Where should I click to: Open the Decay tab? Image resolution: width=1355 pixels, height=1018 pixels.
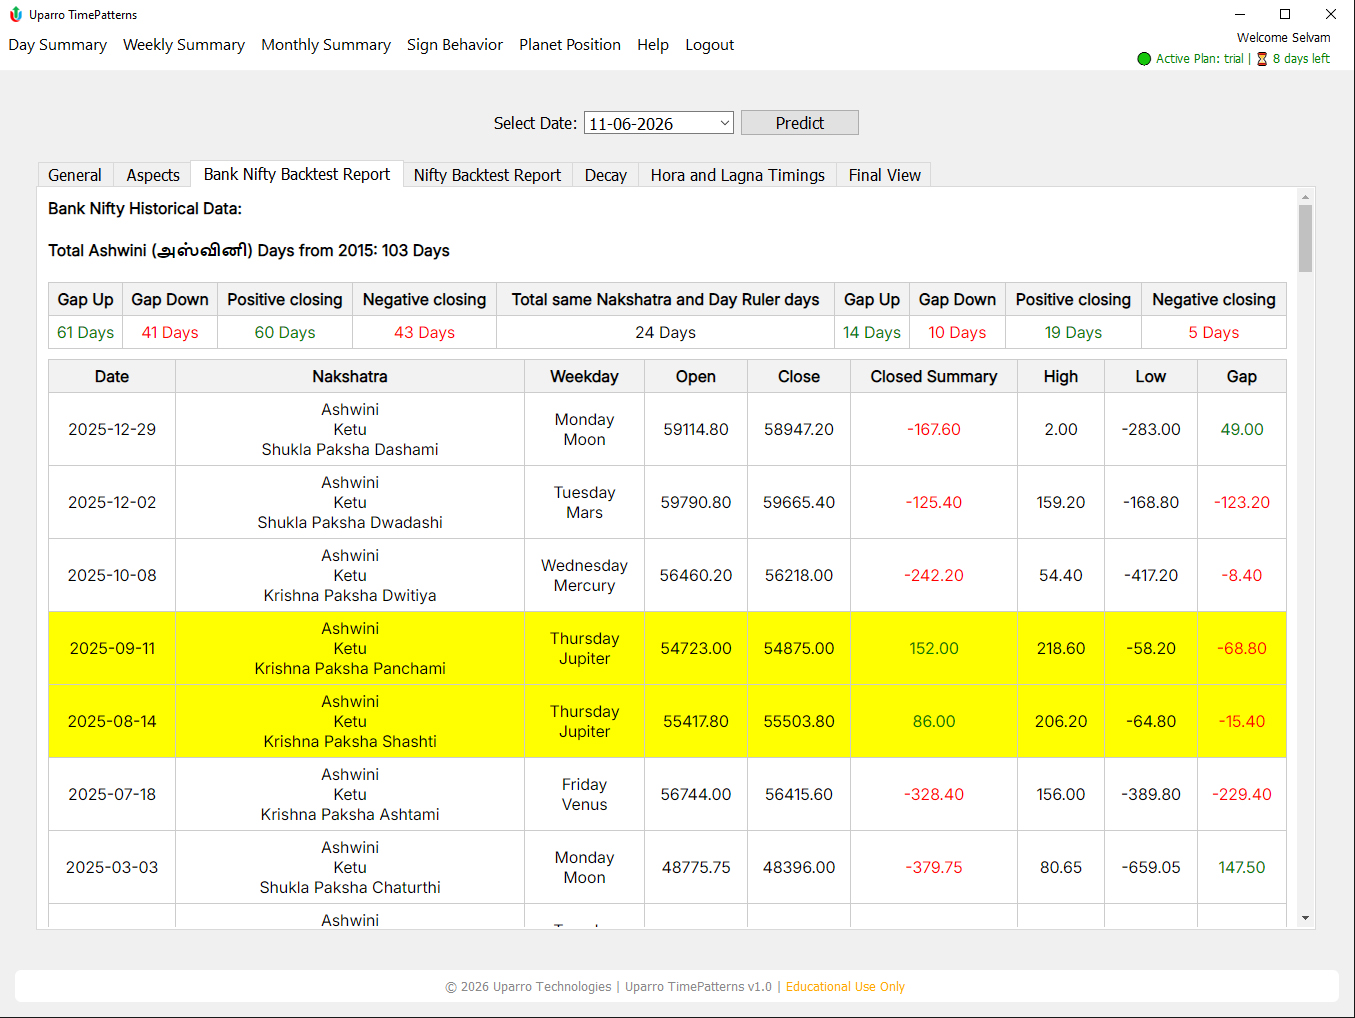pos(606,175)
